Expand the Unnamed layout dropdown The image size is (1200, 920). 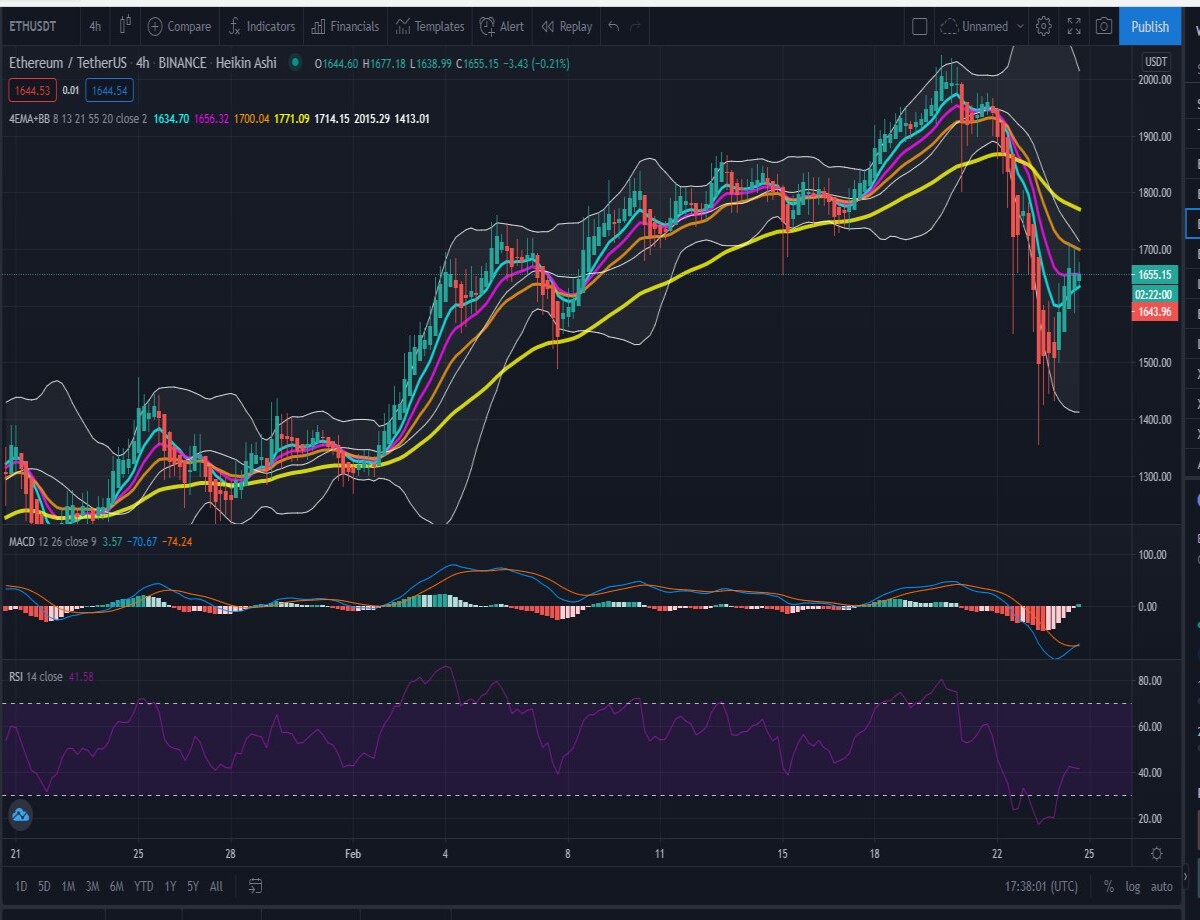coord(982,26)
